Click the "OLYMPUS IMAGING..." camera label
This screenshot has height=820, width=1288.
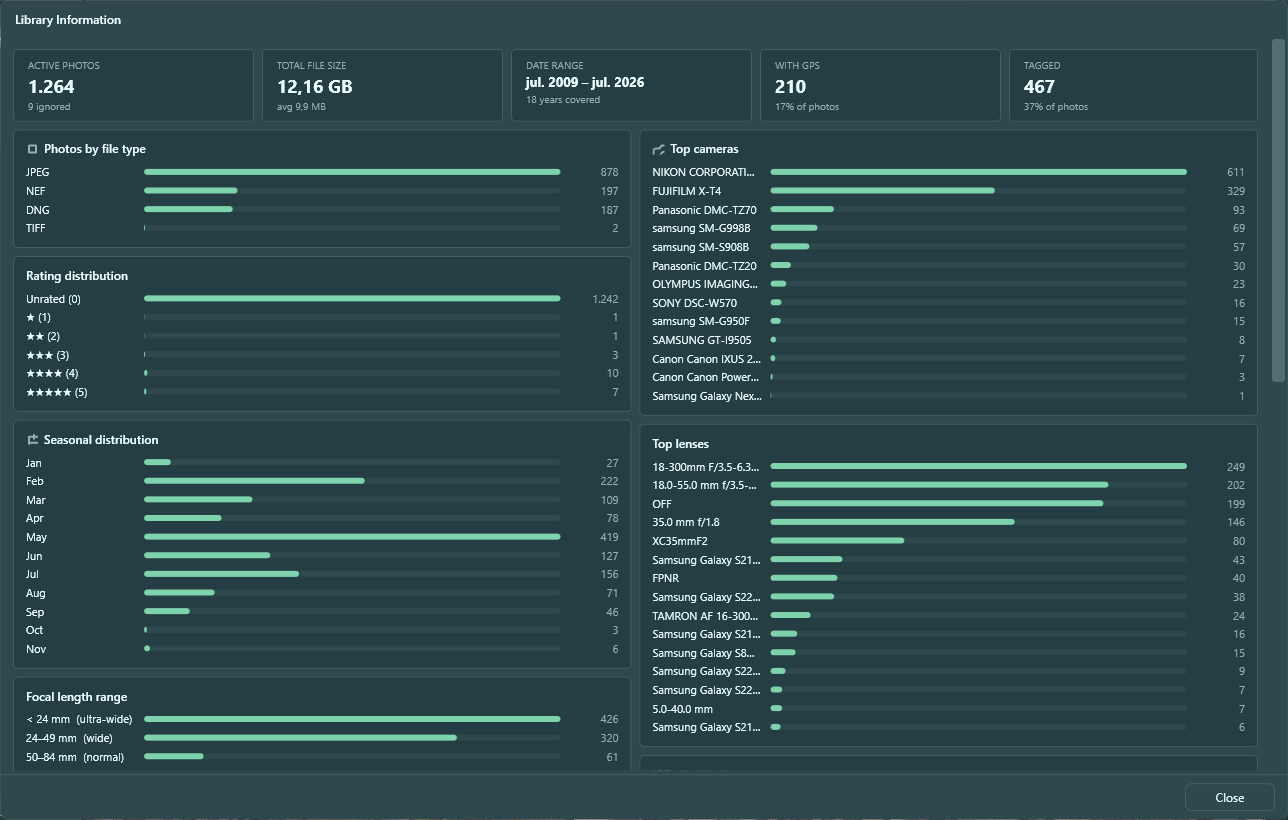[x=704, y=284]
